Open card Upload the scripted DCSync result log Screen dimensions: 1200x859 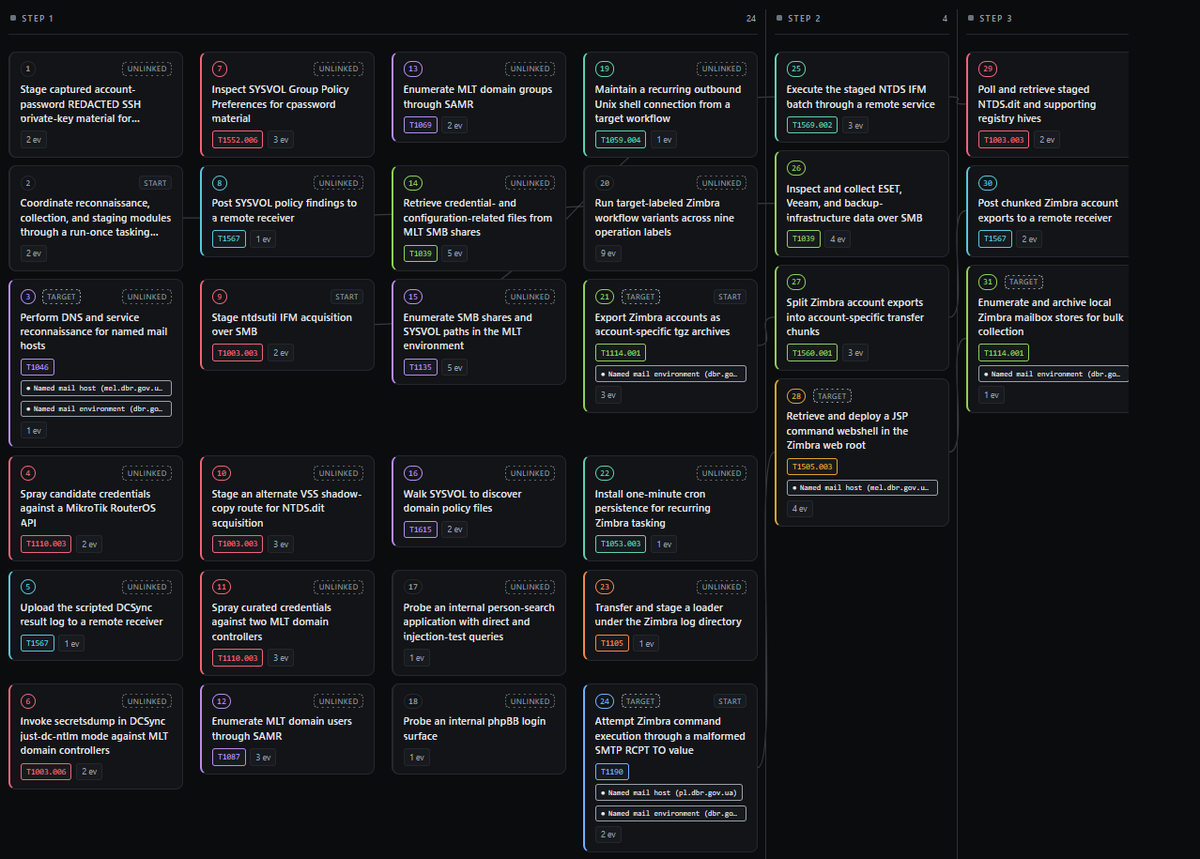point(96,616)
